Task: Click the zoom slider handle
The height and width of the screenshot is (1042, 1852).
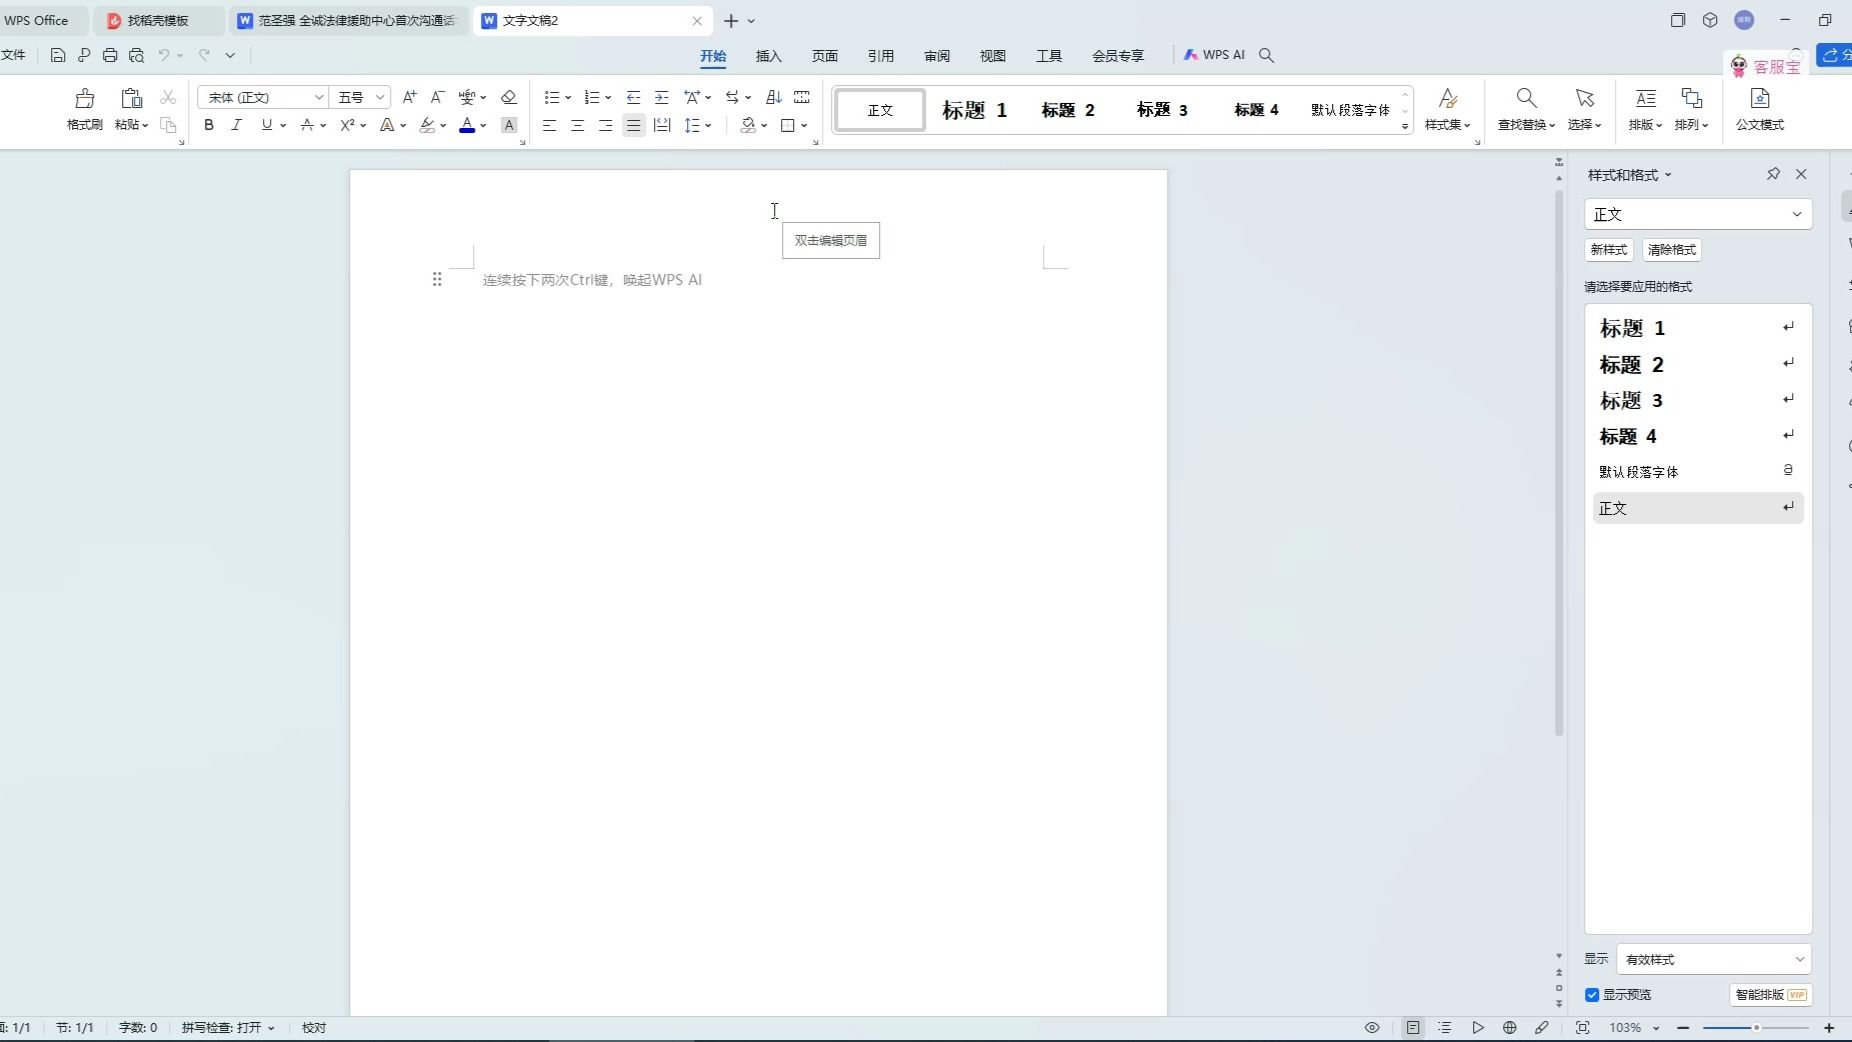Action: [x=1755, y=1027]
